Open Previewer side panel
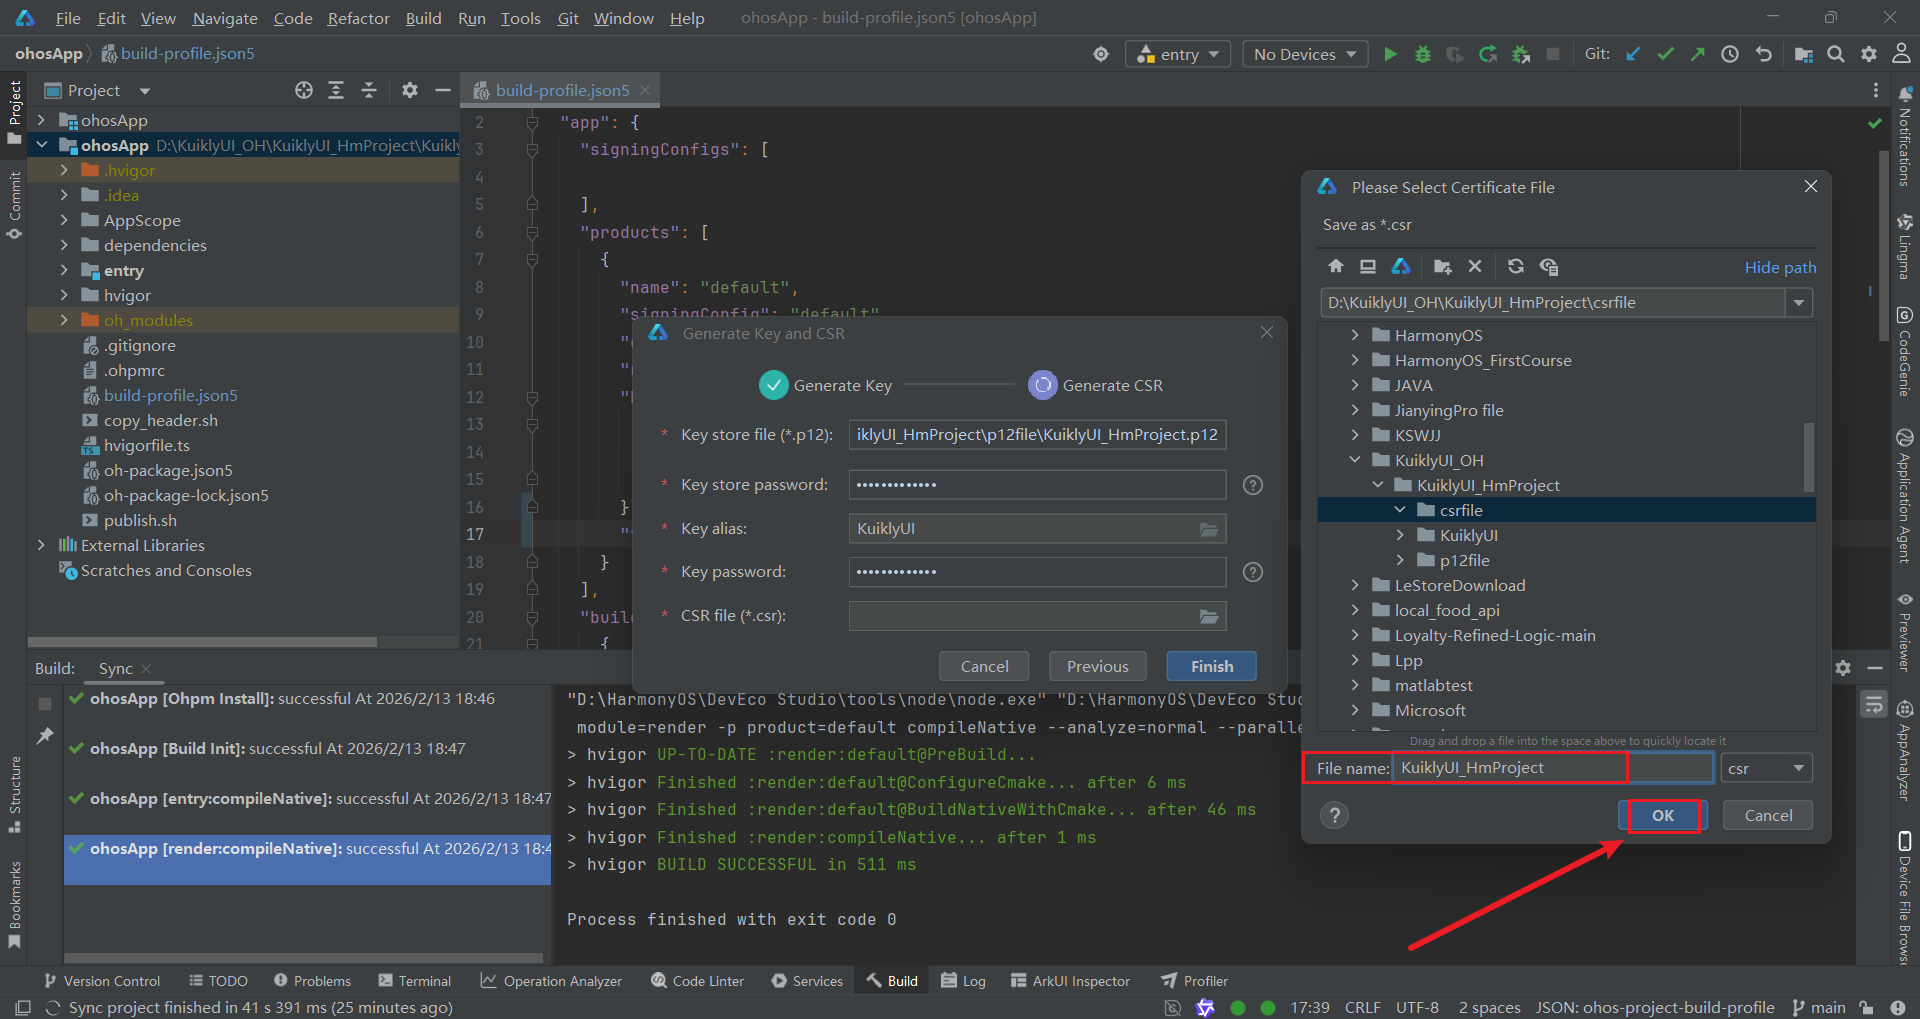The width and height of the screenshot is (1920, 1019). (x=1905, y=632)
